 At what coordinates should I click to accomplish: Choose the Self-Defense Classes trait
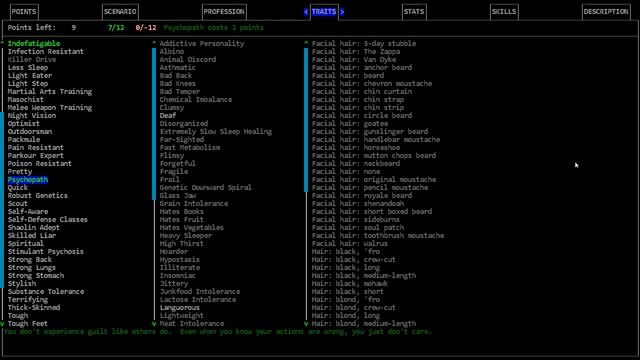[x=48, y=220]
